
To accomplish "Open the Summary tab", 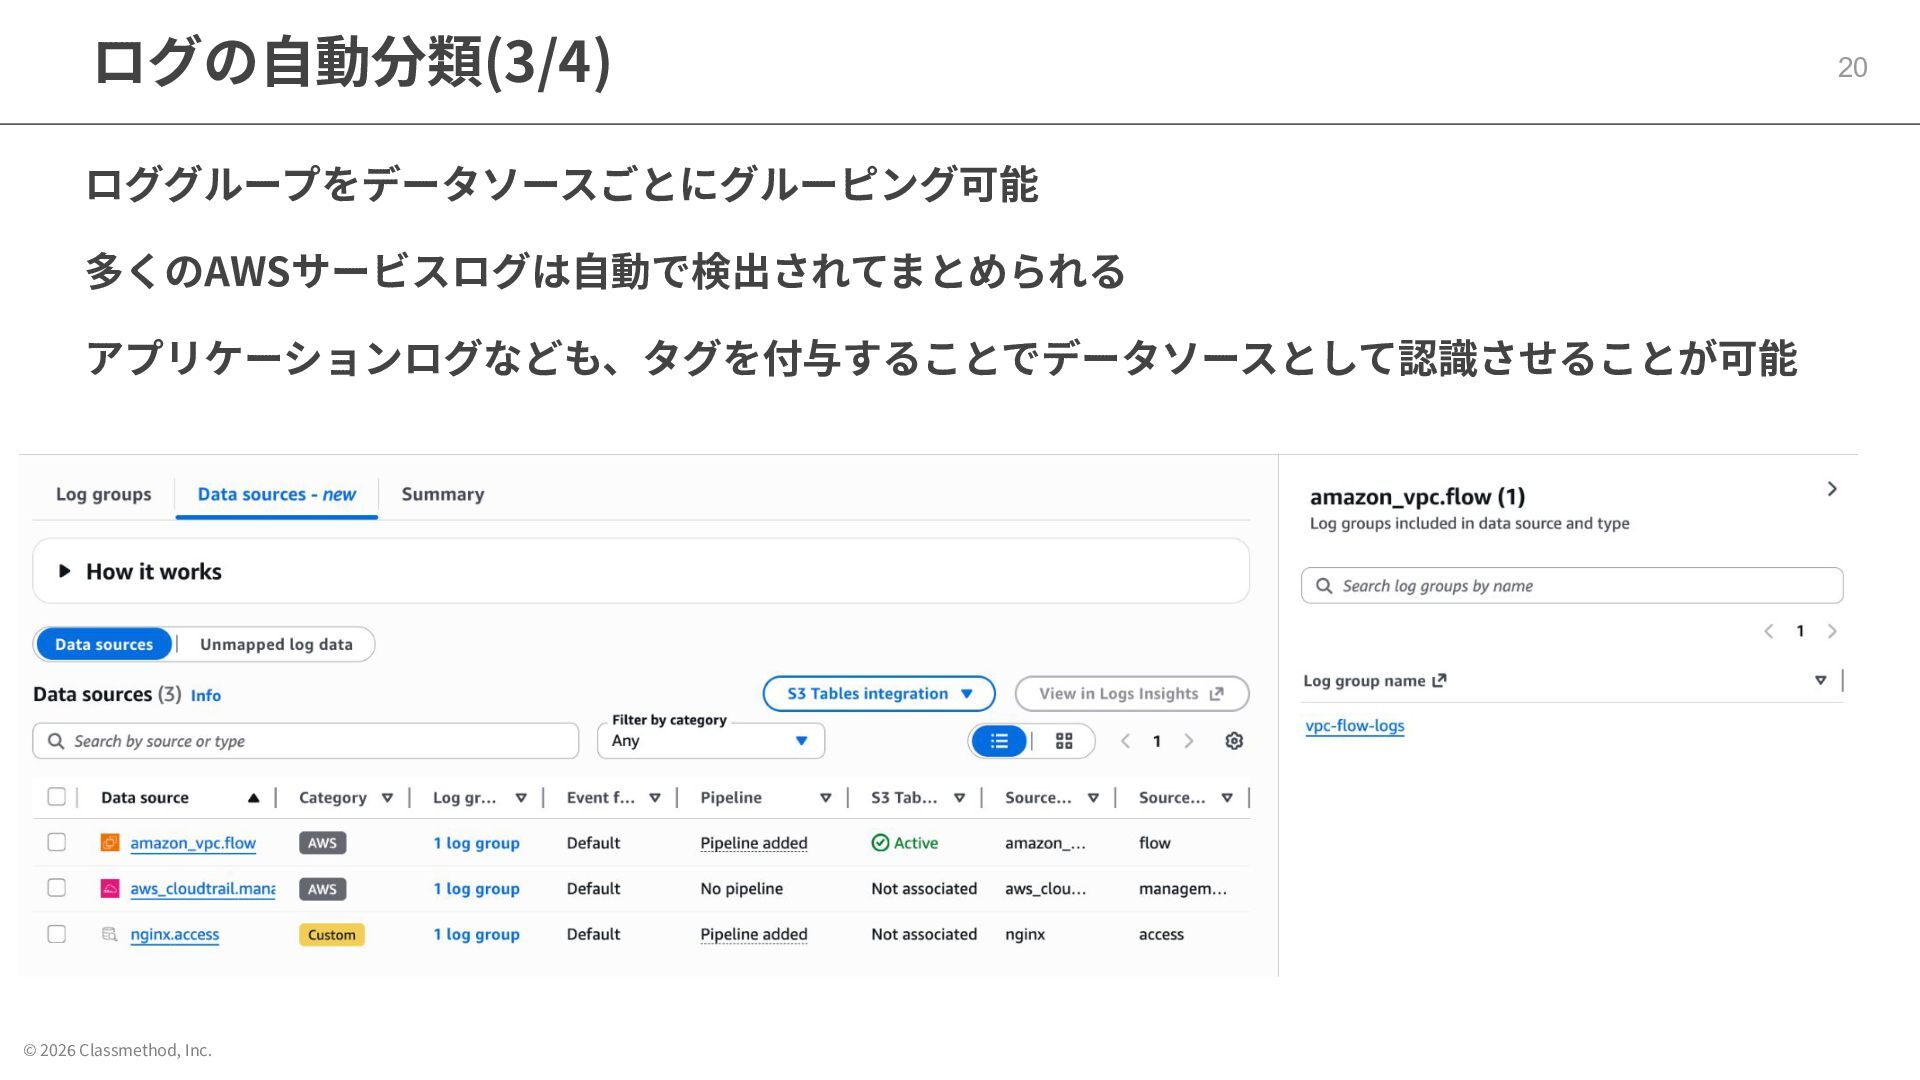I will (x=442, y=494).
